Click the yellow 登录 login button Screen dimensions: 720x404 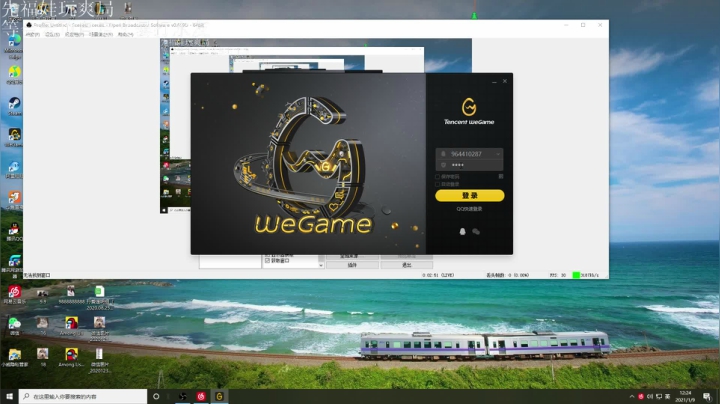469,196
